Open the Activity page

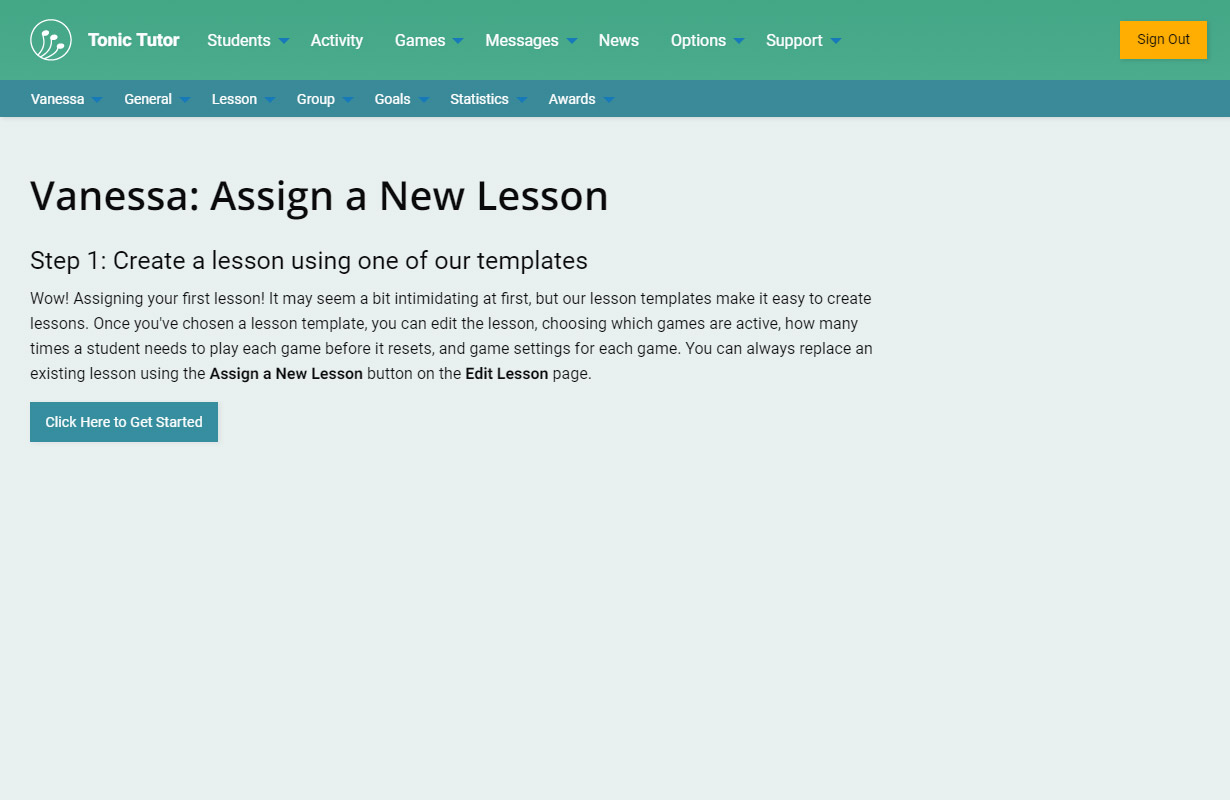[x=336, y=40]
